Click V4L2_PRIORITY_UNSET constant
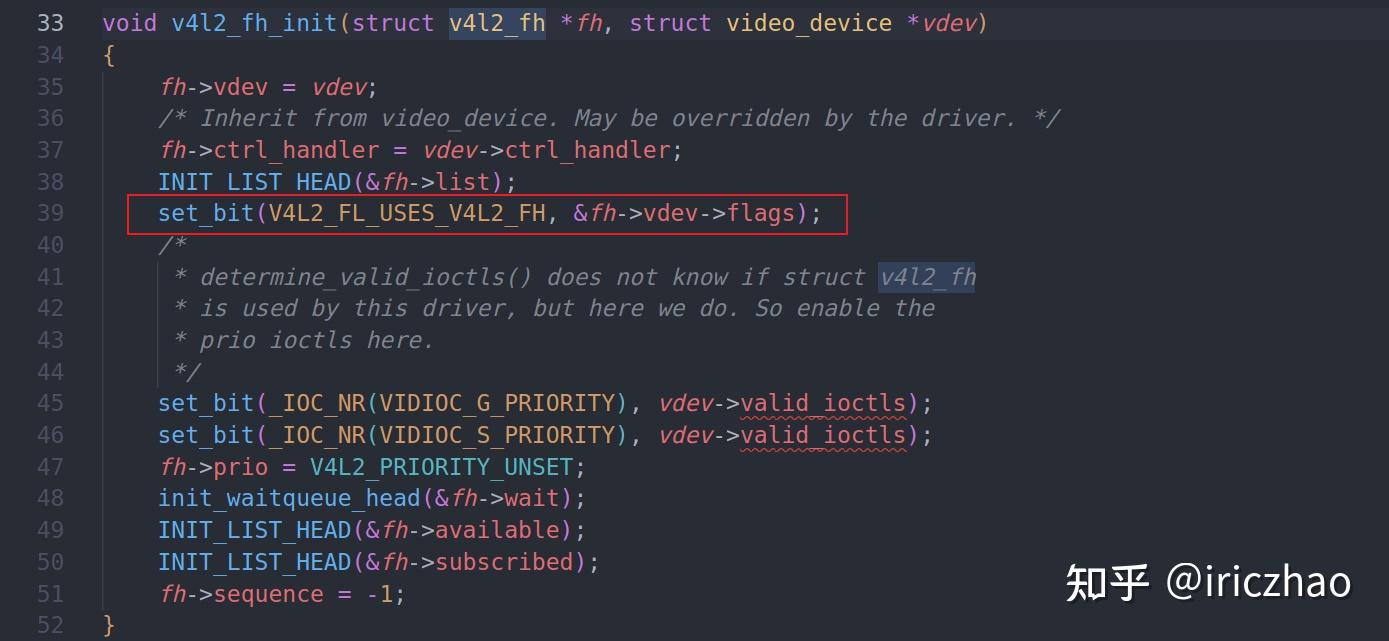 441,467
